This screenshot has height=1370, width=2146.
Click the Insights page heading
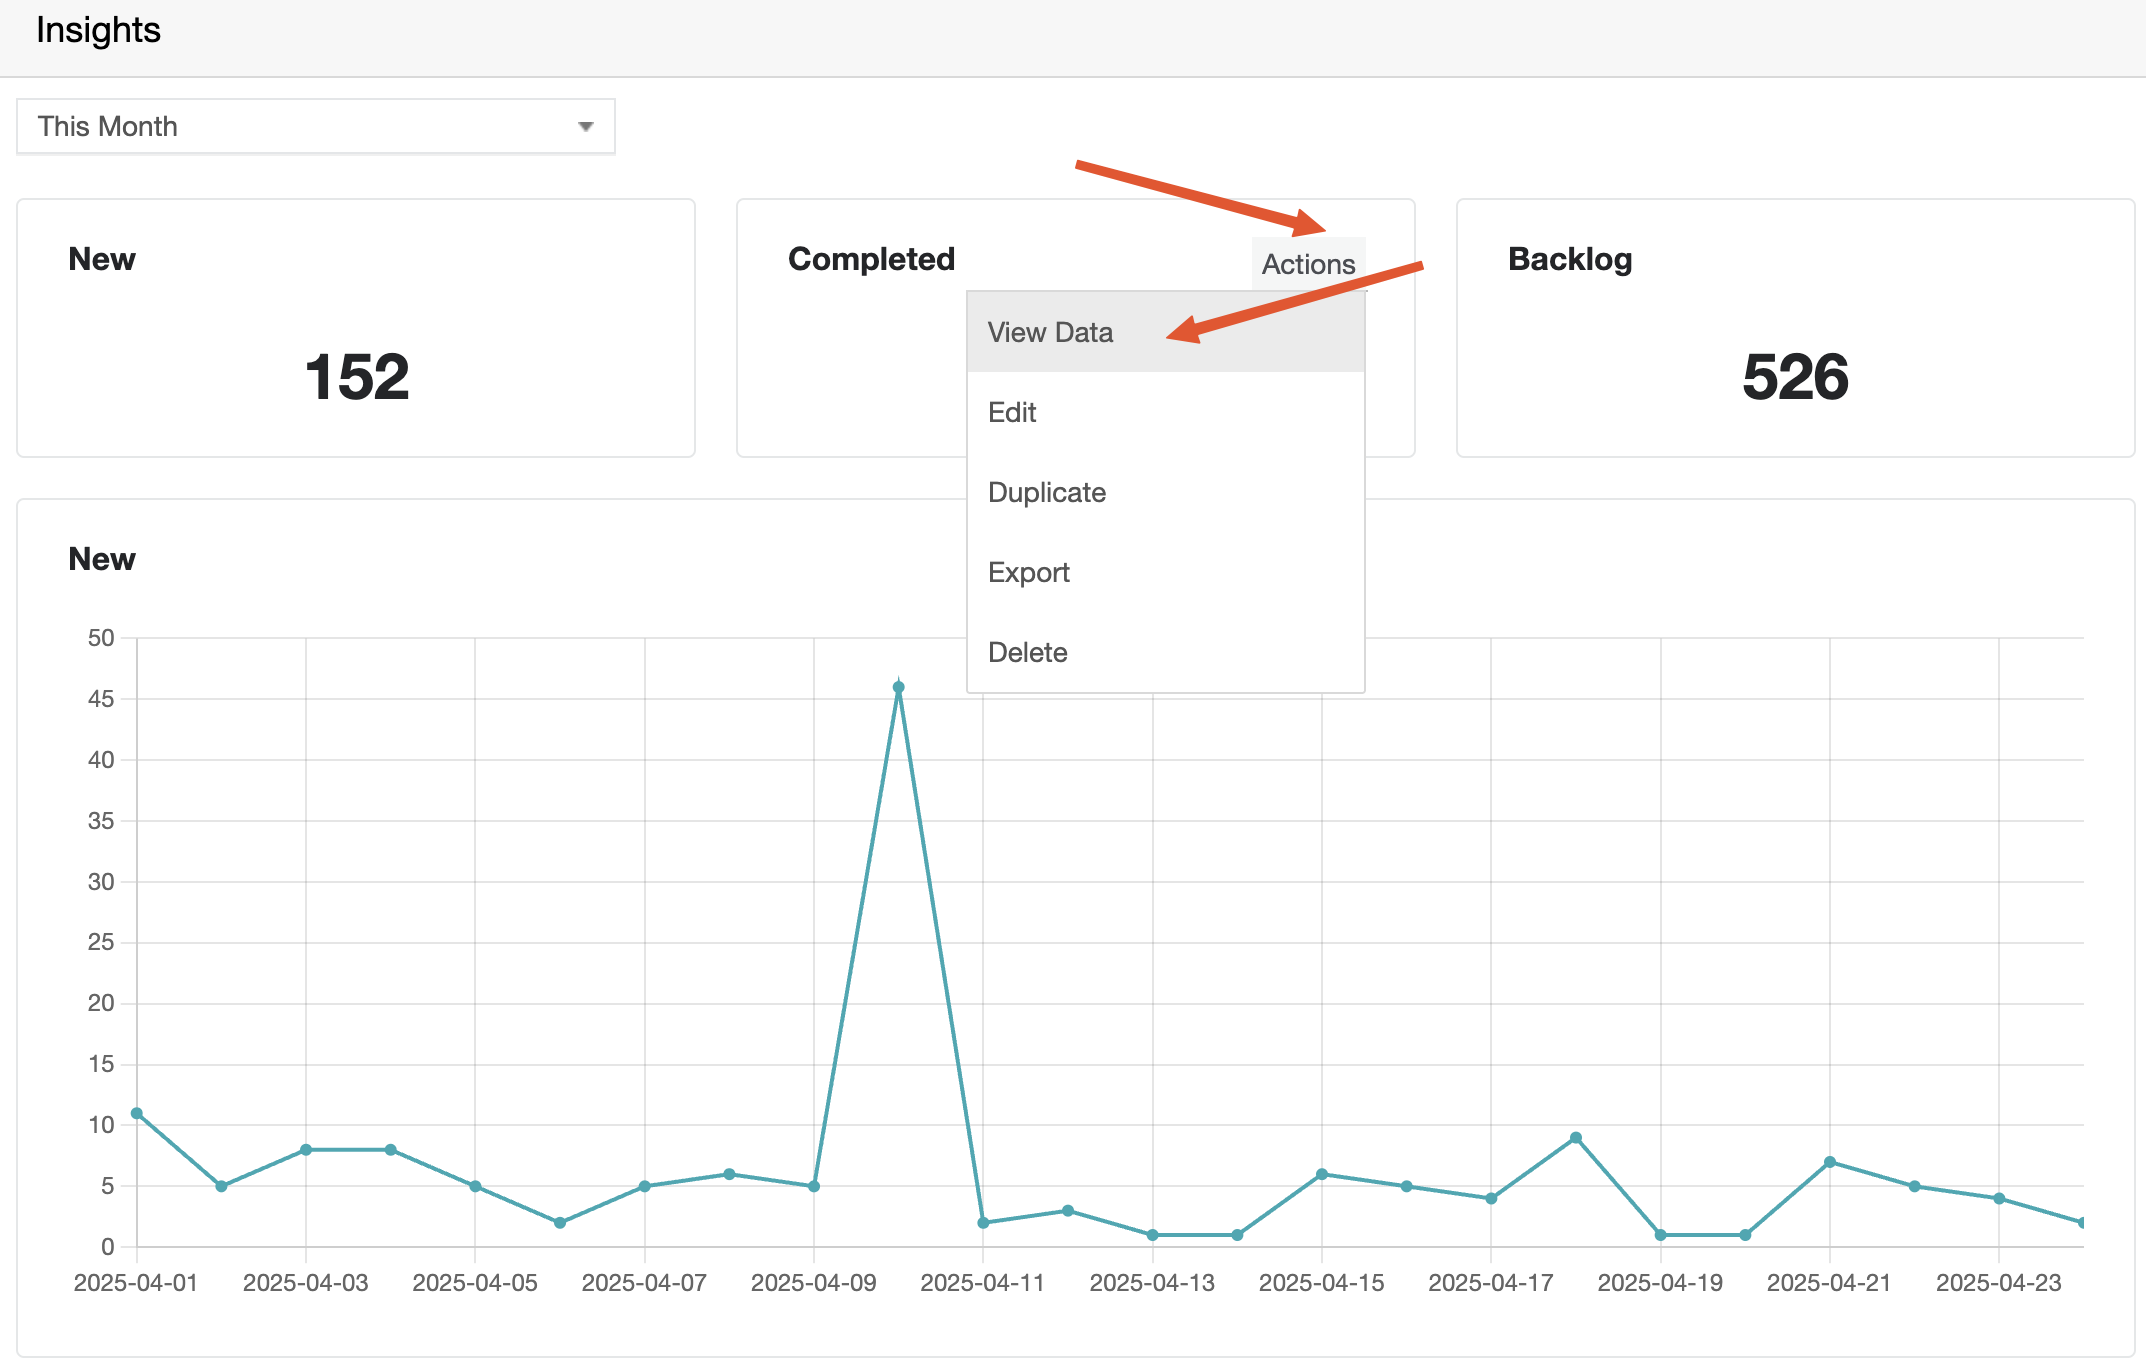tap(98, 30)
